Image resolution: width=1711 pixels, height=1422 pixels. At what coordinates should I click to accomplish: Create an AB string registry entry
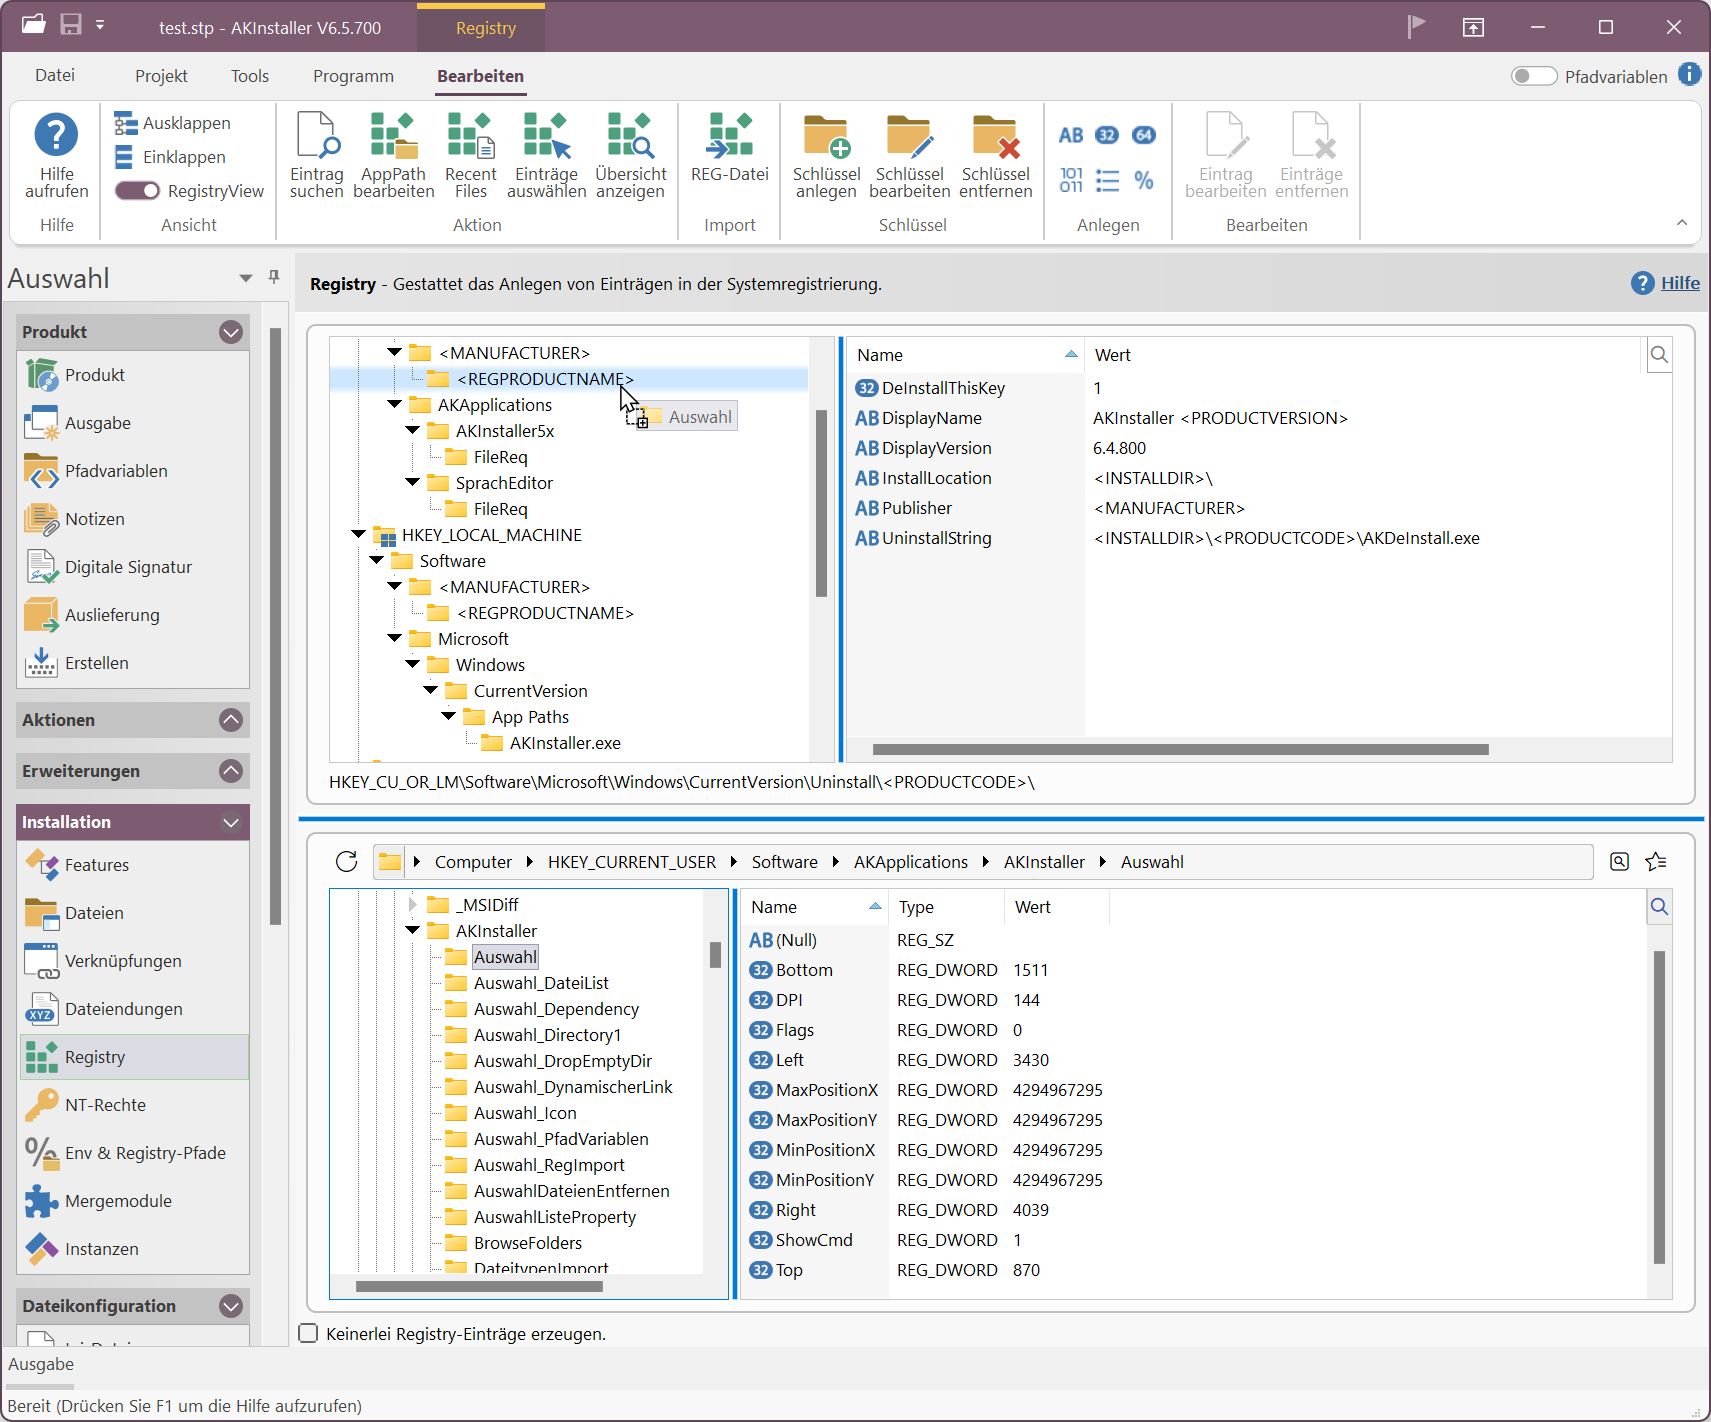[x=1071, y=135]
